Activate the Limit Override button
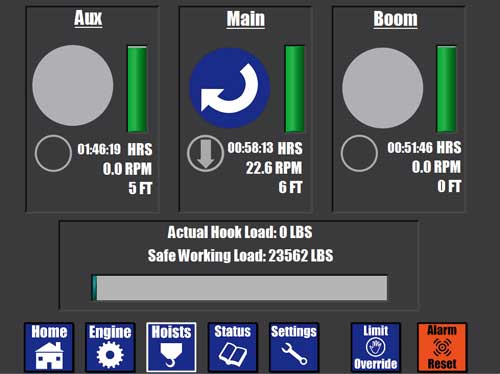Screen dimensions: 500x374 (376, 347)
